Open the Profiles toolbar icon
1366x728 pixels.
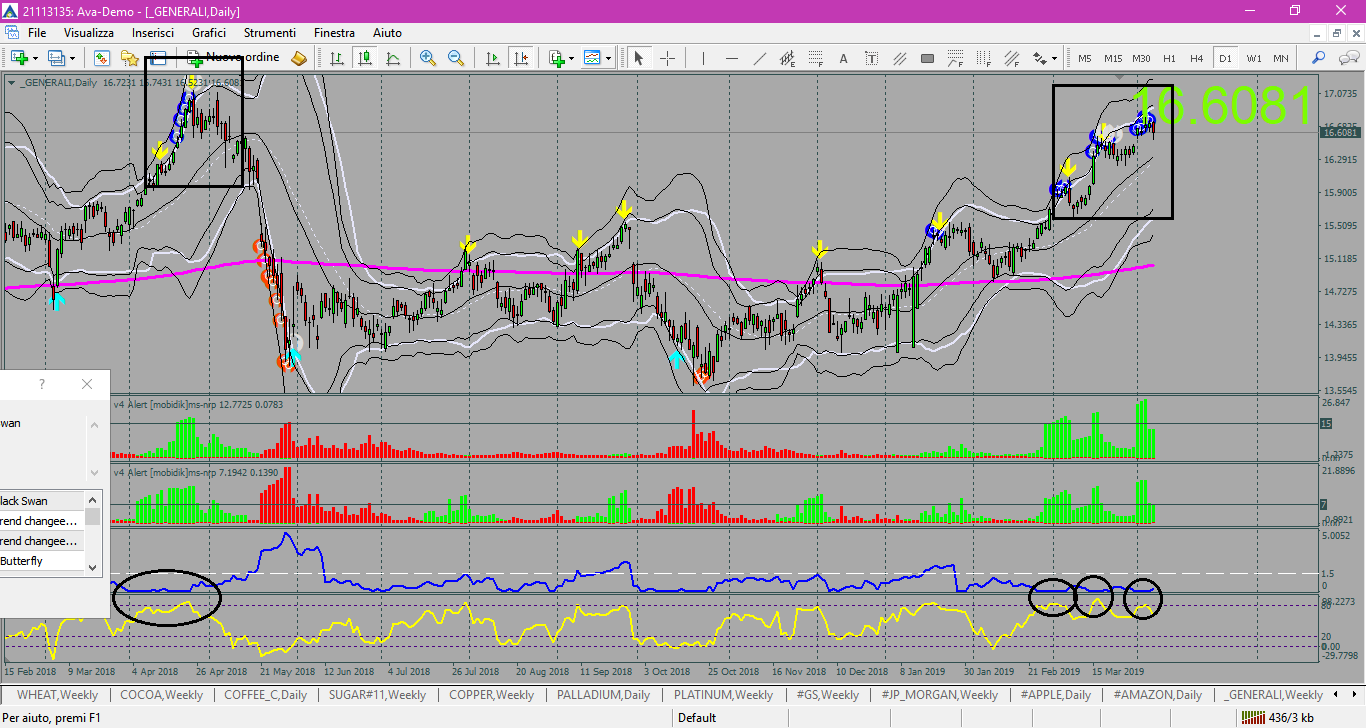click(57, 58)
